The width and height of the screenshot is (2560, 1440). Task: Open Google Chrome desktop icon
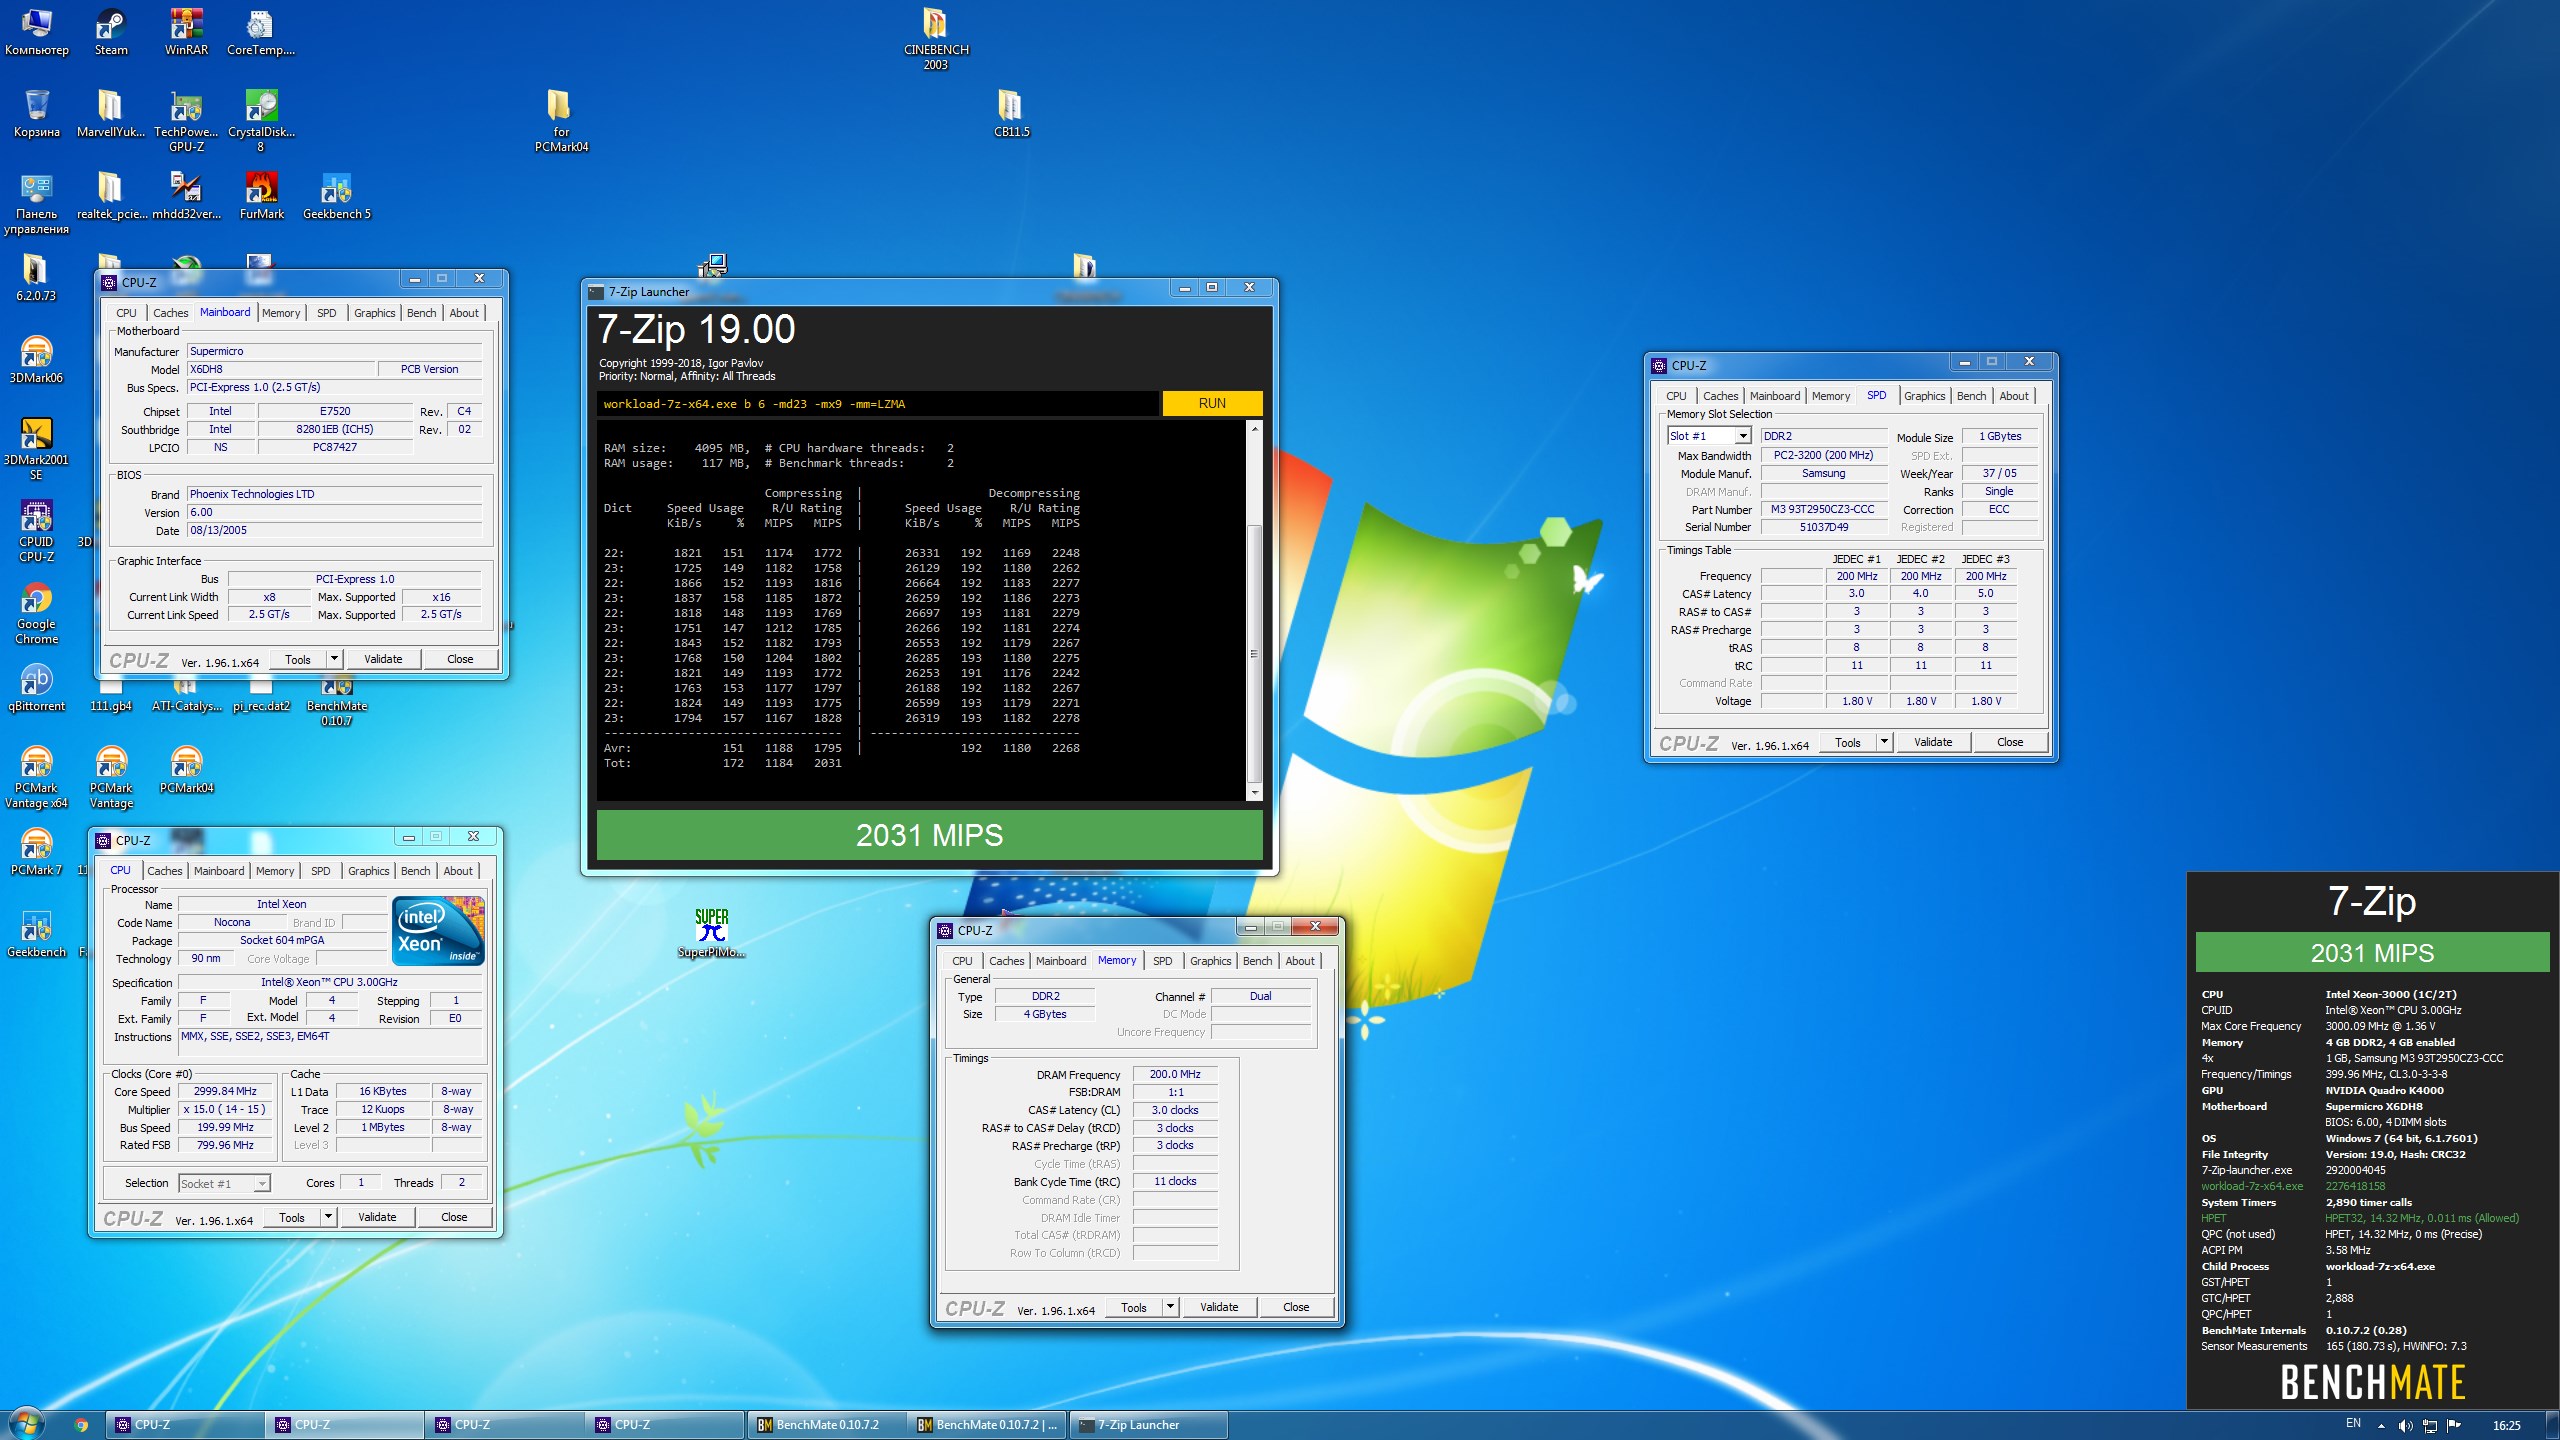click(x=37, y=612)
